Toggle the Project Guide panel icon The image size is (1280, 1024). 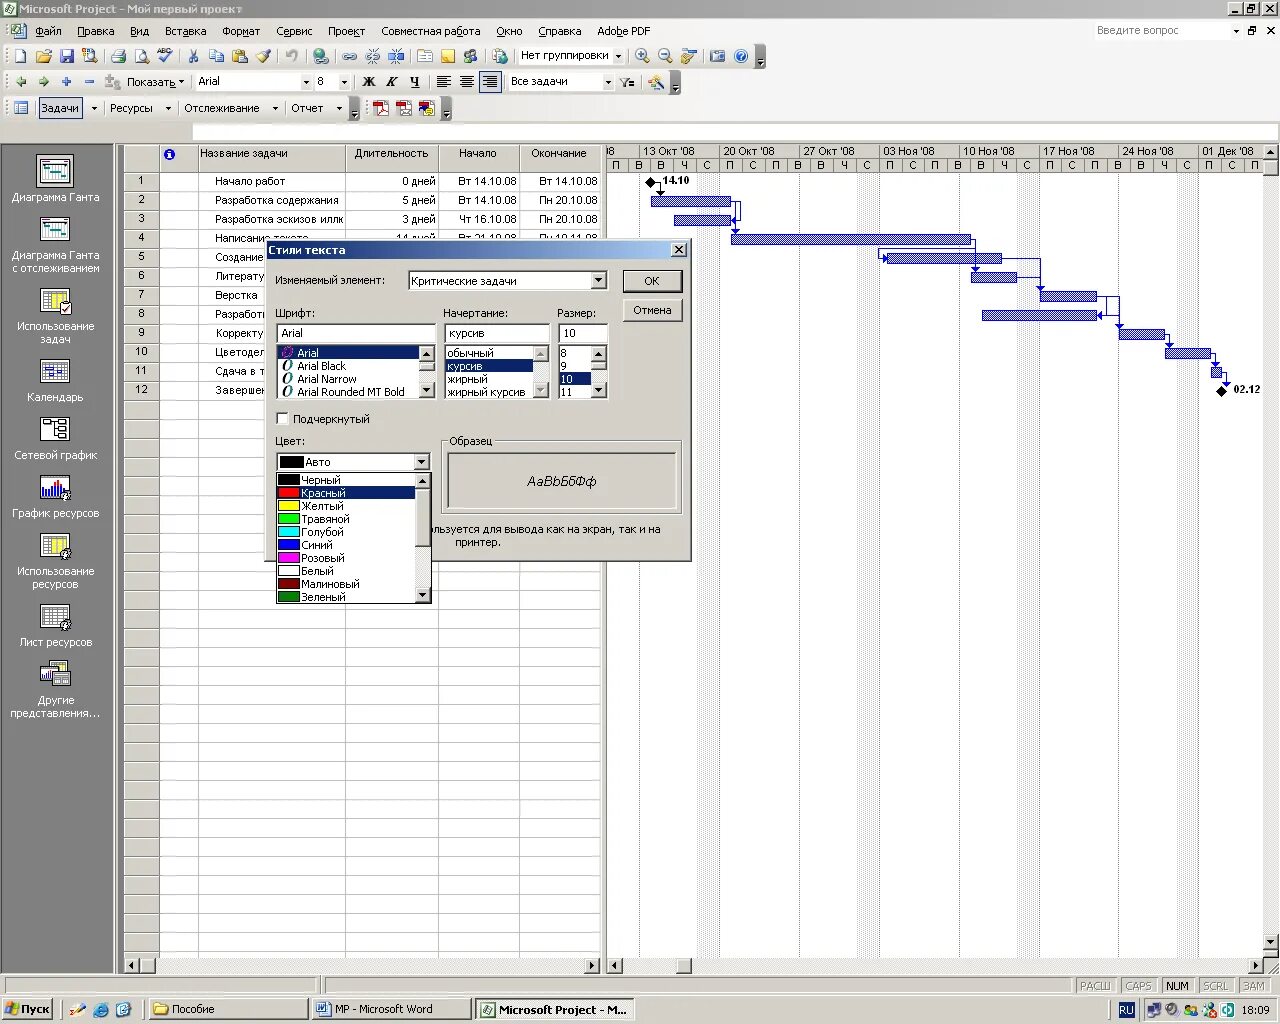[x=20, y=108]
